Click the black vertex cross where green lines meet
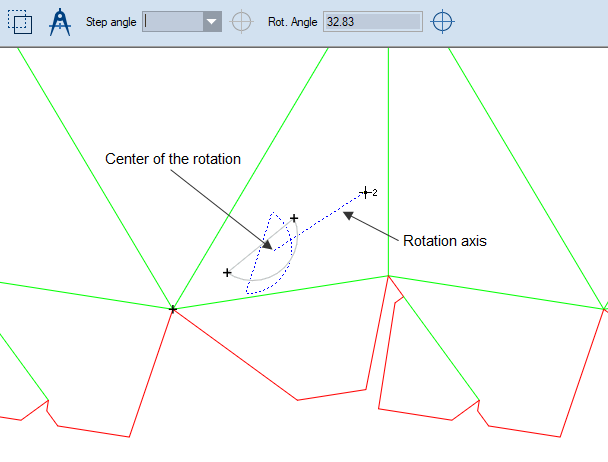 click(173, 310)
